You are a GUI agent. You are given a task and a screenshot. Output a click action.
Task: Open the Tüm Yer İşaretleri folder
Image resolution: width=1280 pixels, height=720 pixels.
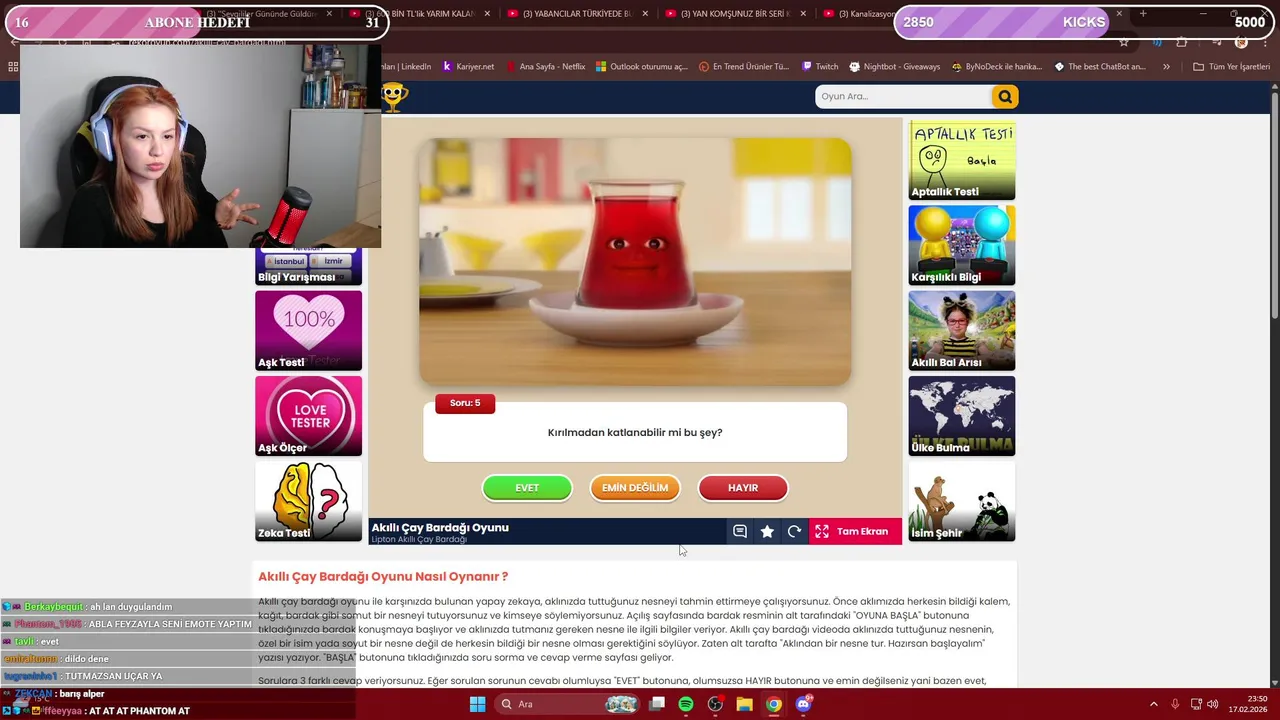1231,67
